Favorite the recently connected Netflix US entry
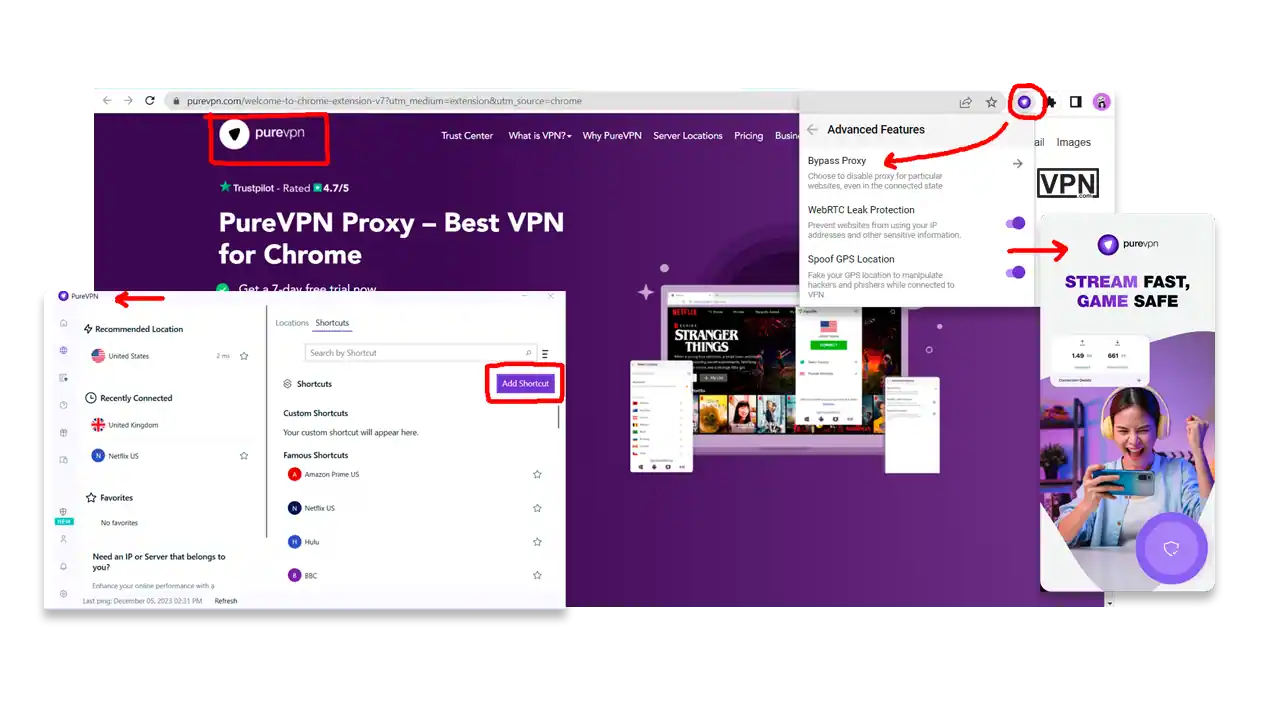This screenshot has height=720, width=1280. pos(244,455)
